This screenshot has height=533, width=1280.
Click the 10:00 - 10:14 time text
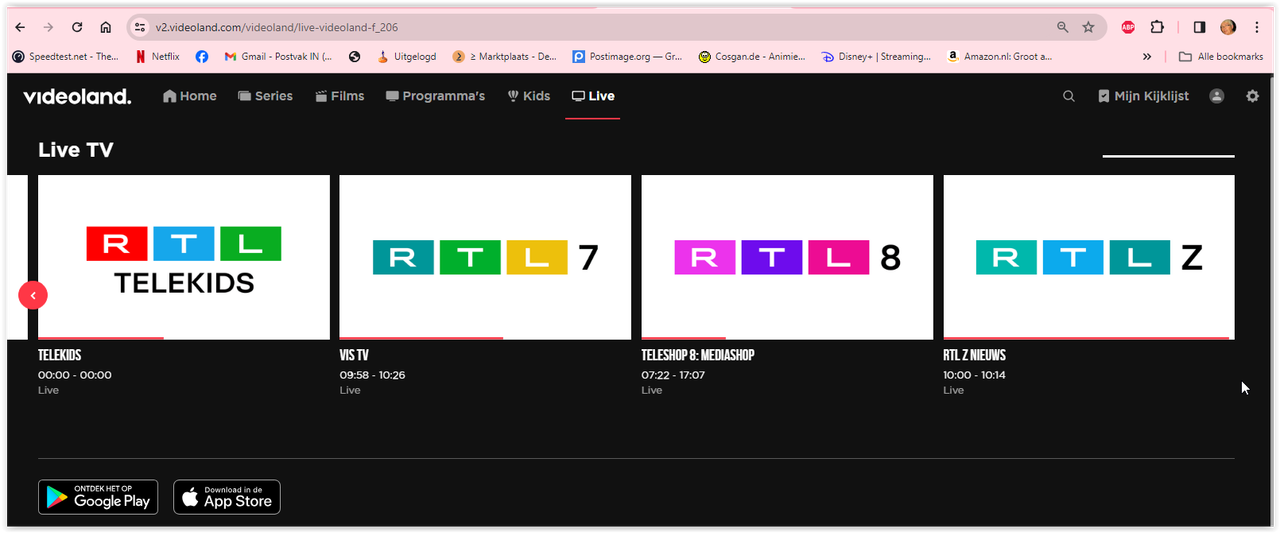coord(976,375)
